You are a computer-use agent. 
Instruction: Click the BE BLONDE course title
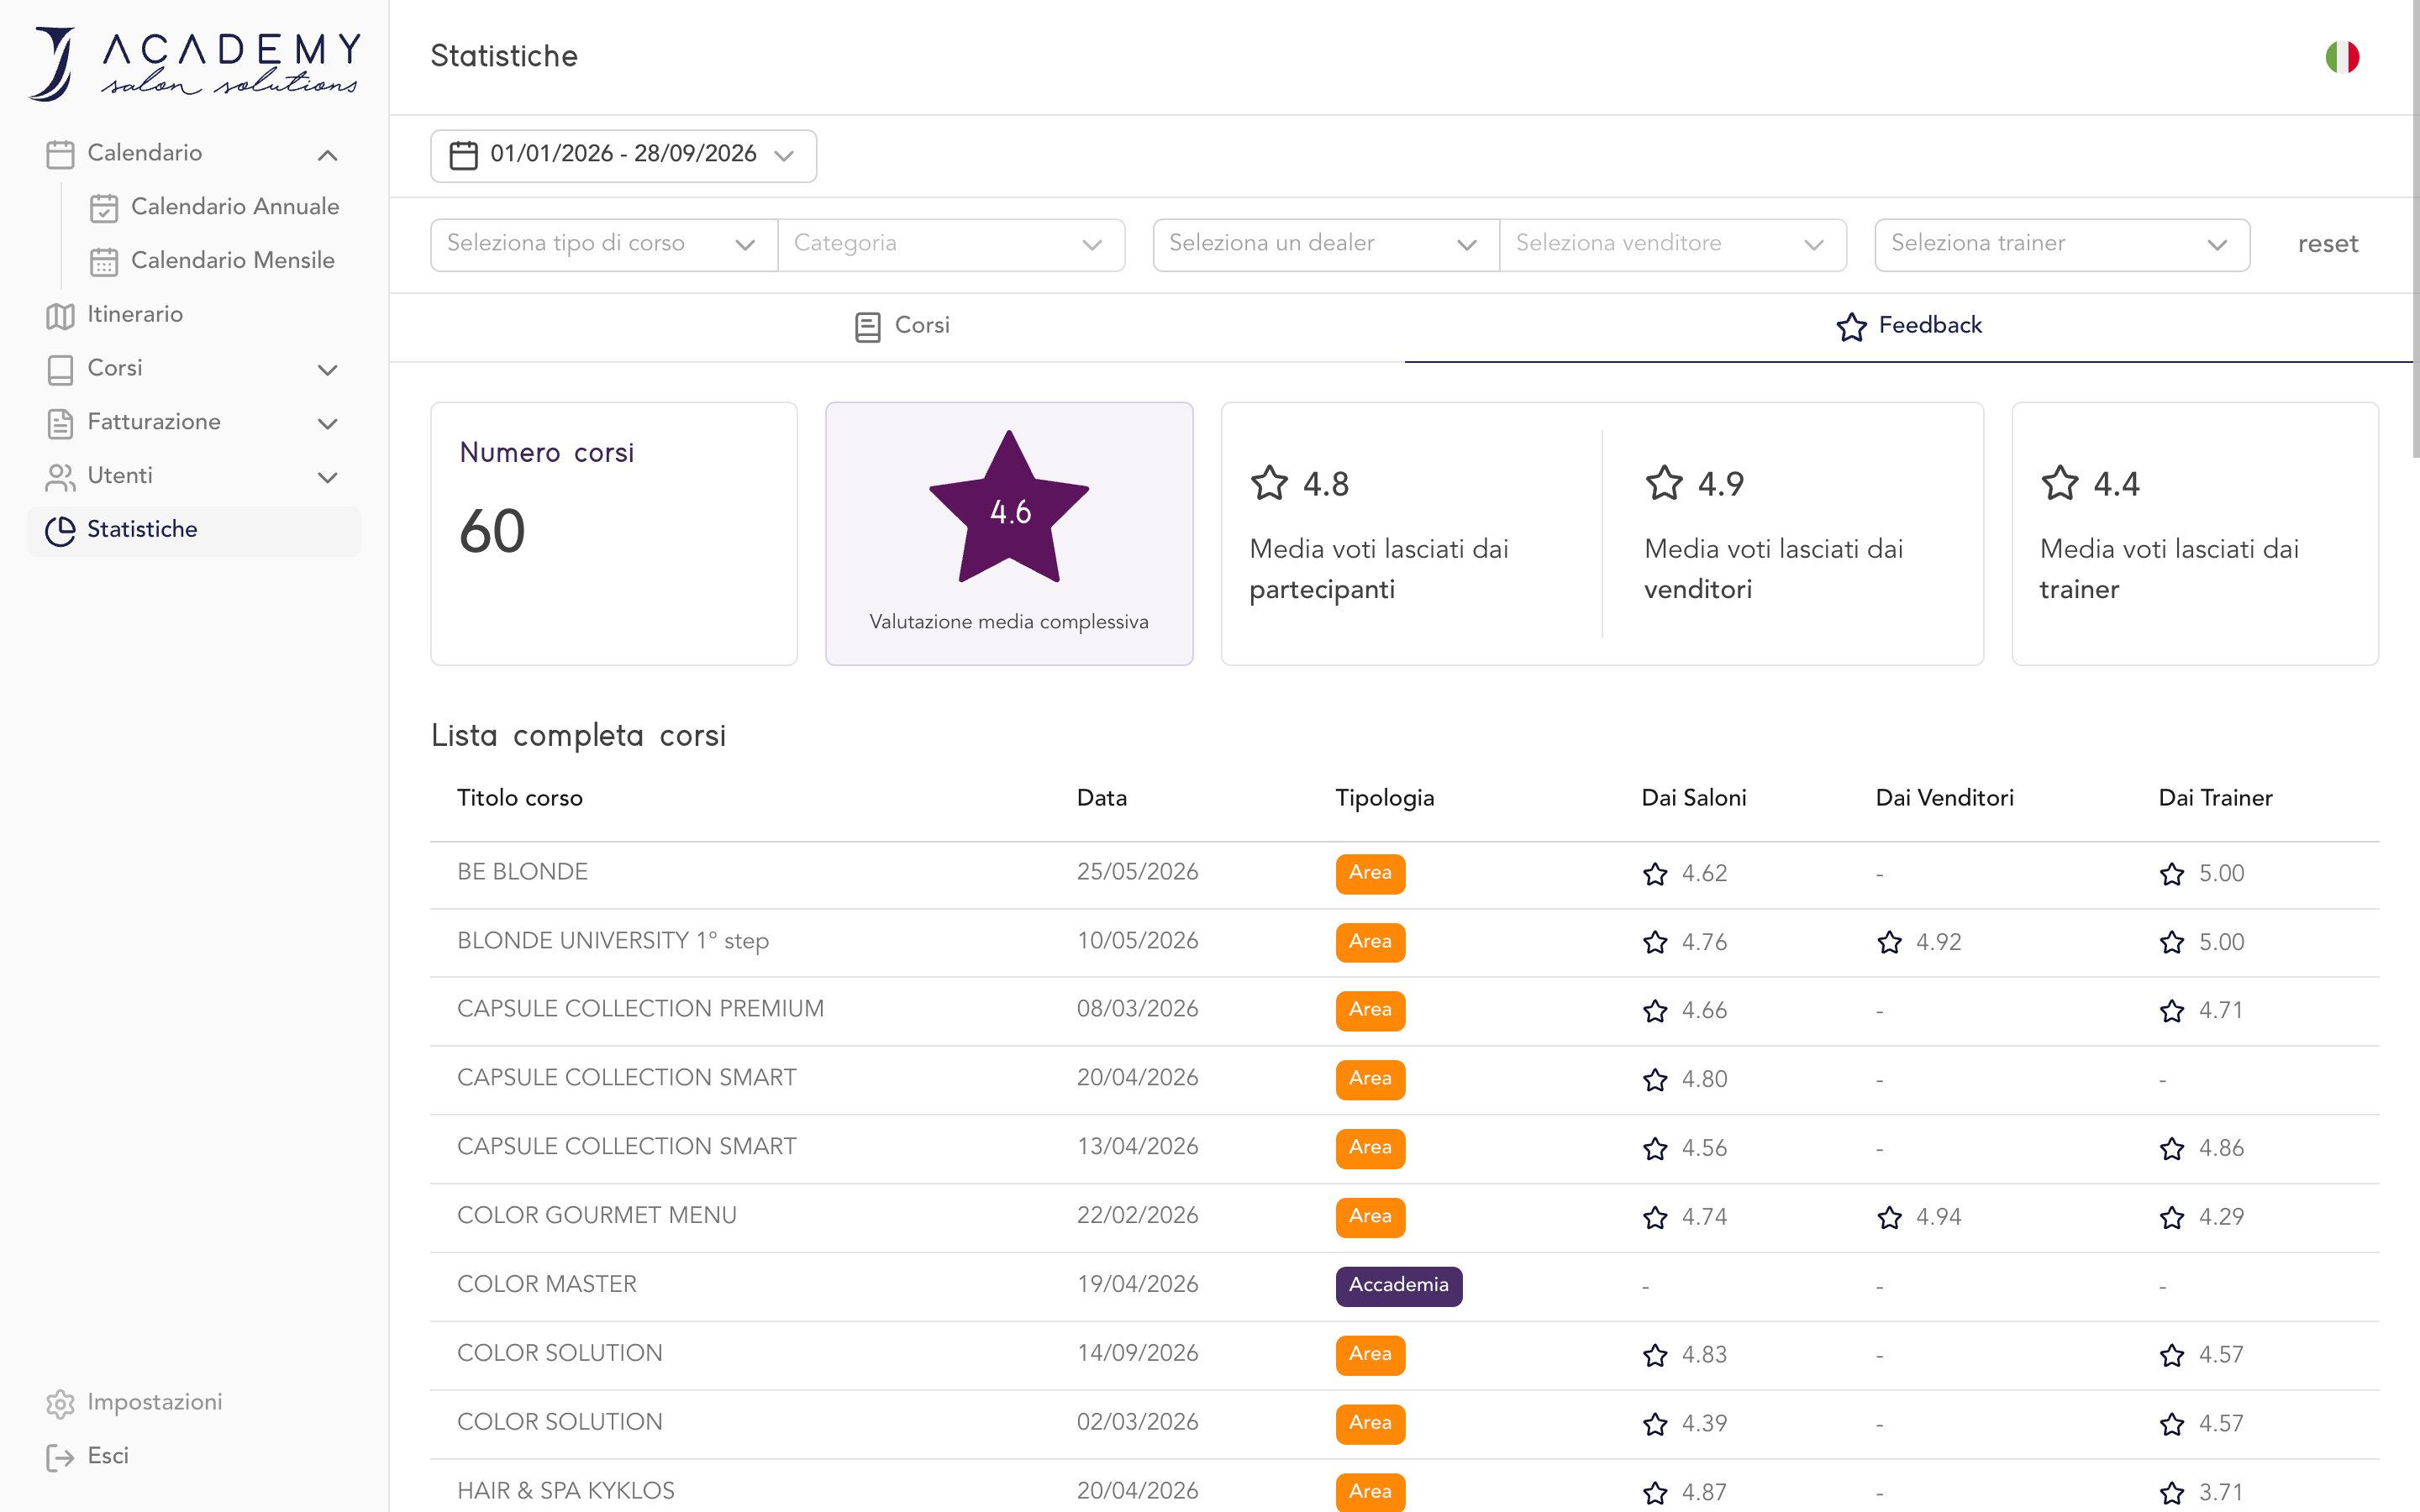[522, 872]
